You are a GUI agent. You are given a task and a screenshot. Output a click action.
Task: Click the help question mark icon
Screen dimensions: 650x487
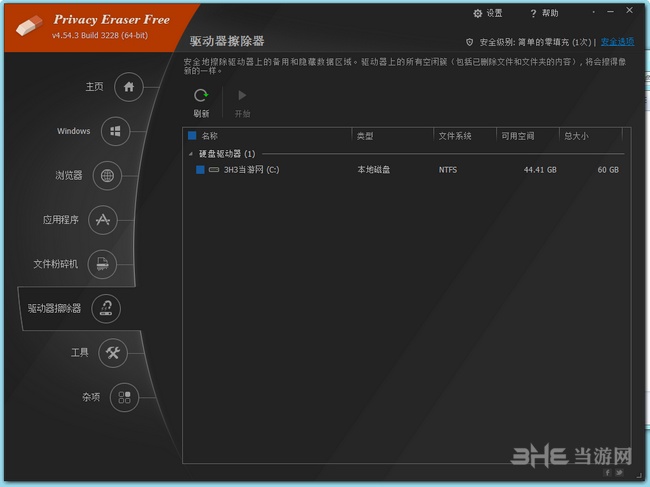pos(533,14)
